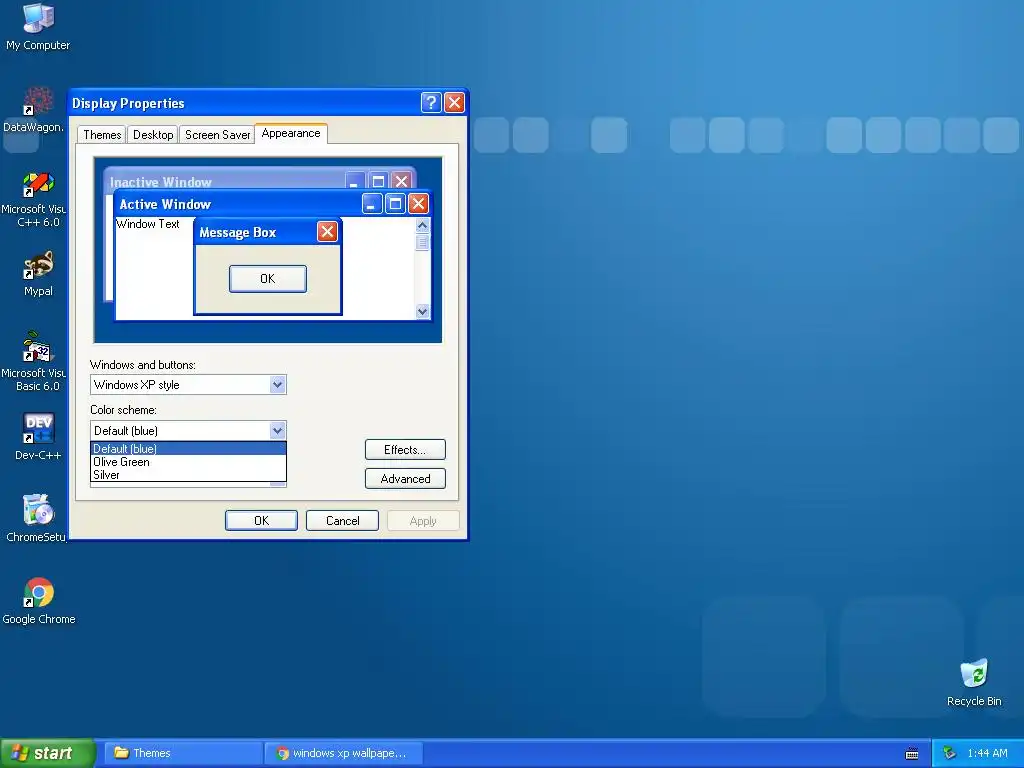
Task: Open the Effects... dialog
Action: coord(405,450)
